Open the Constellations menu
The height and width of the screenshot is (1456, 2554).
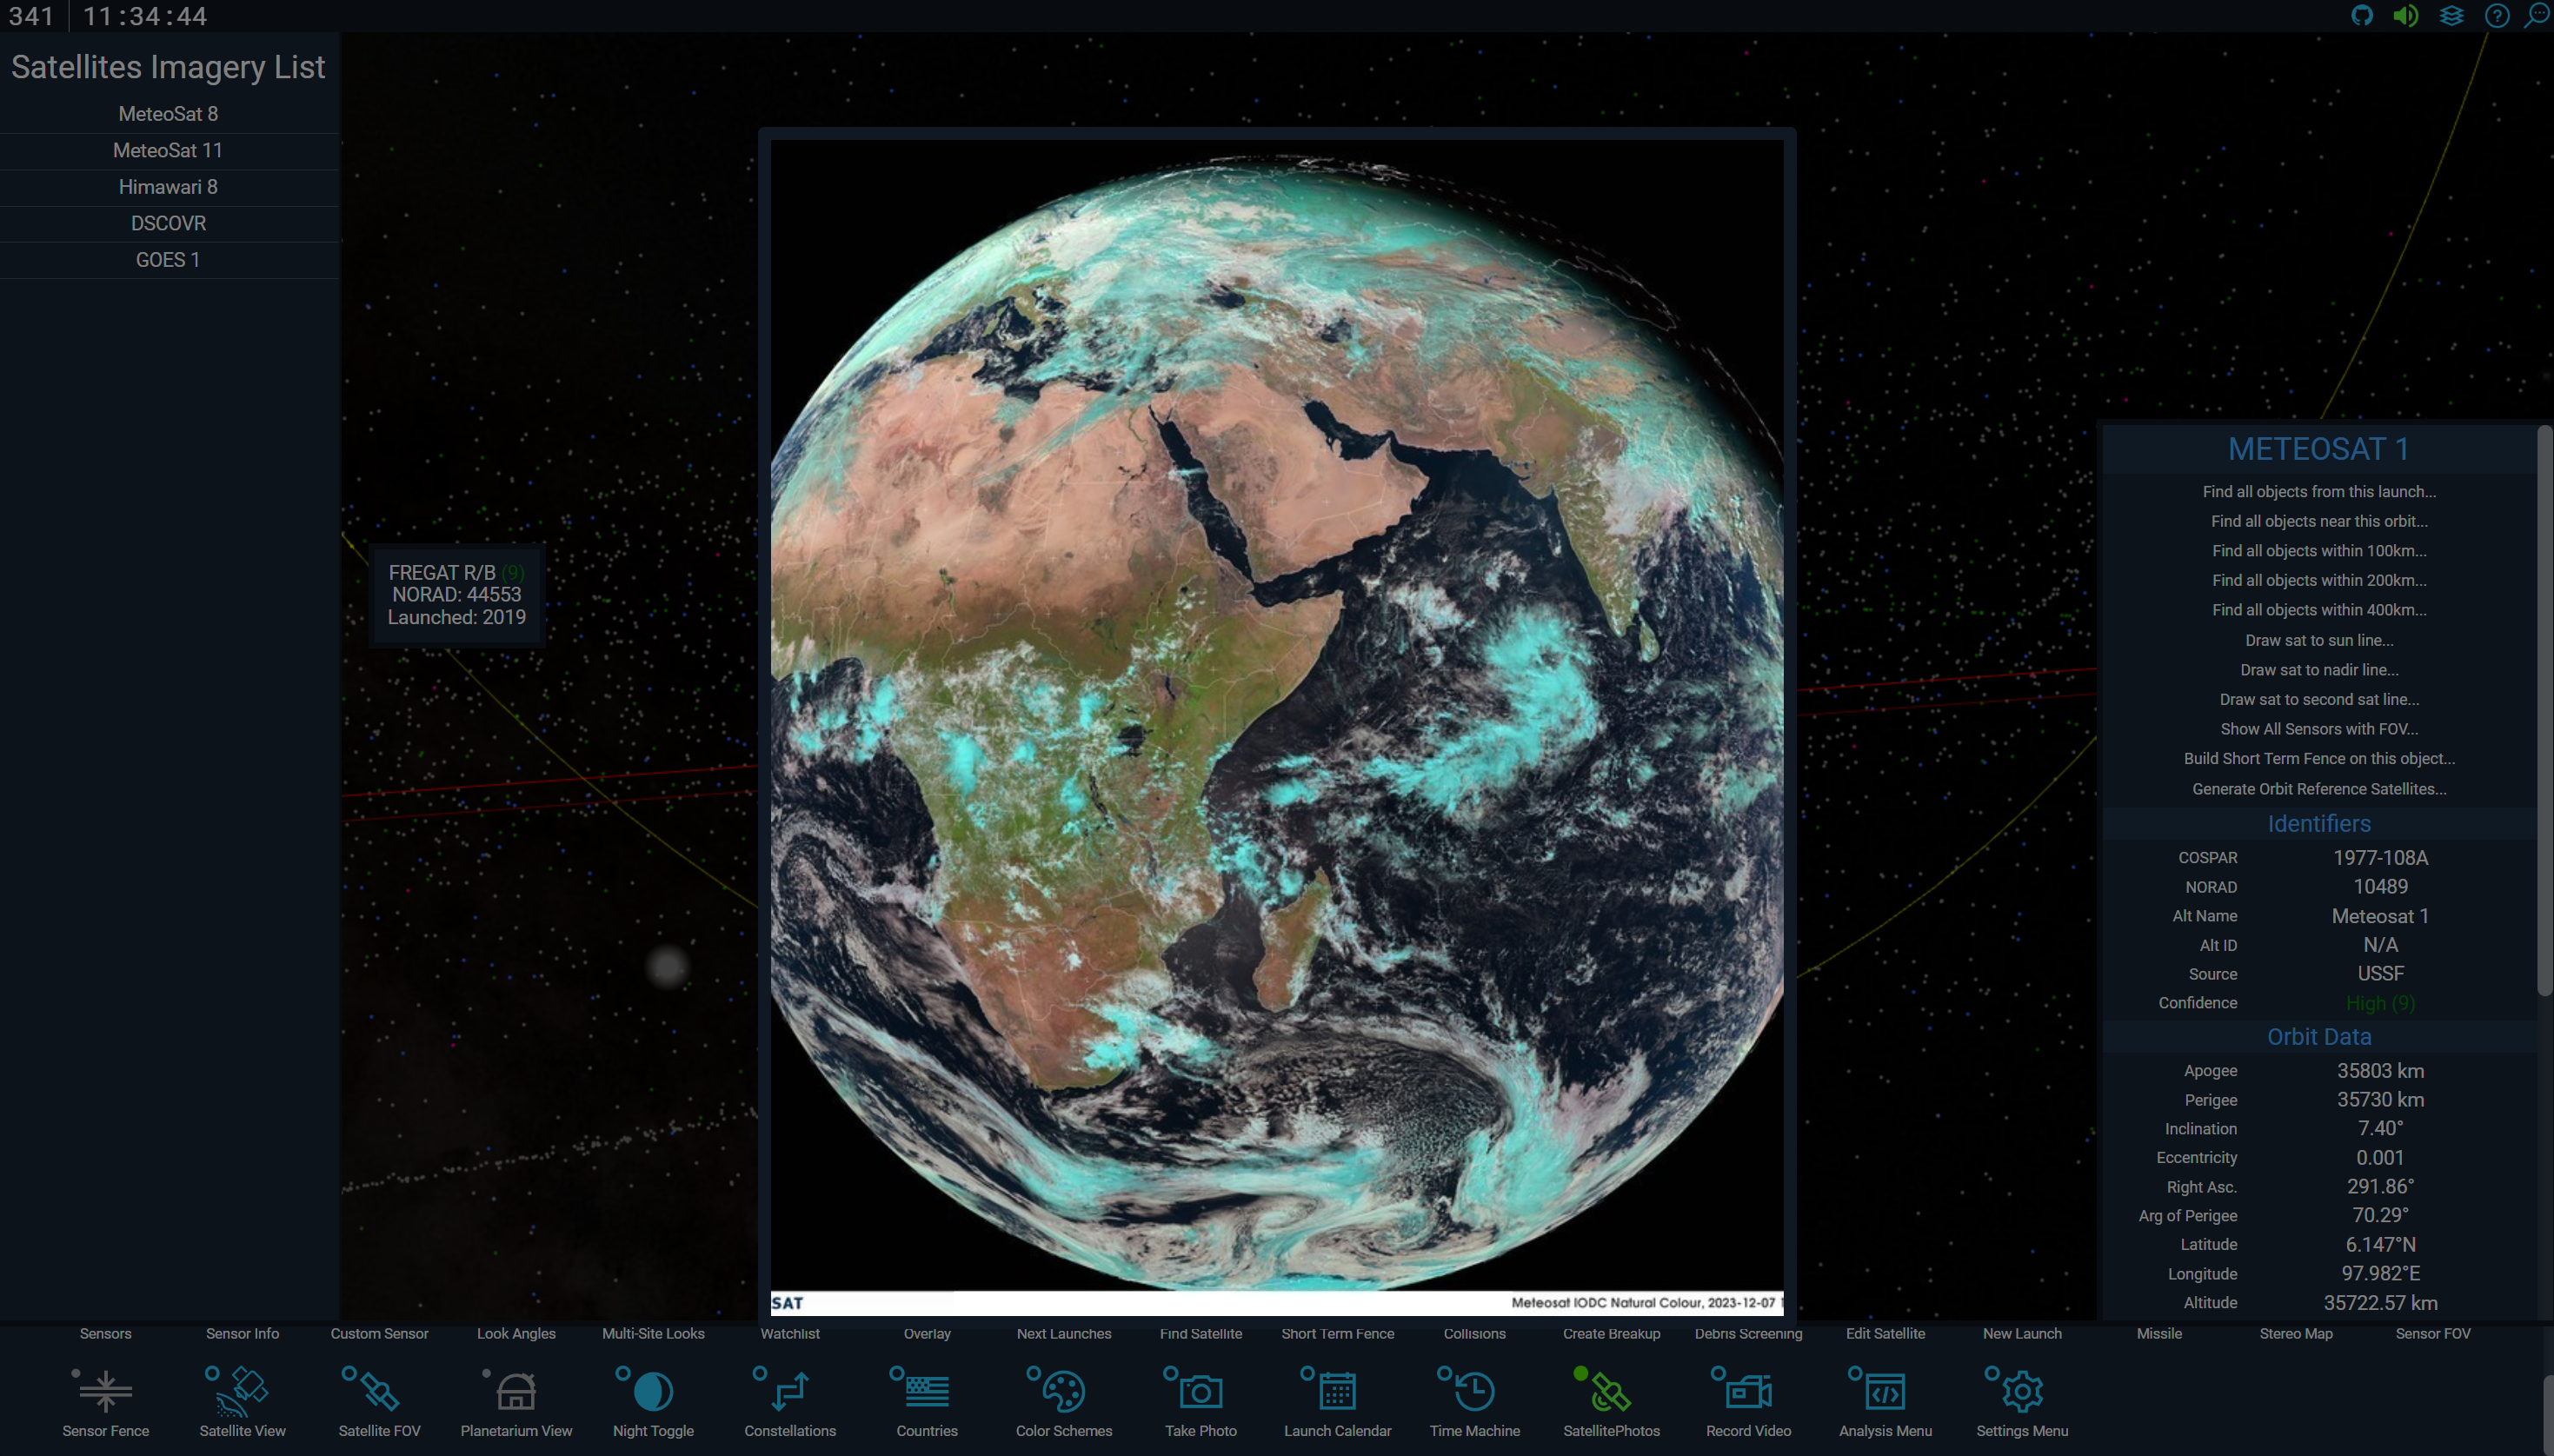(x=790, y=1391)
